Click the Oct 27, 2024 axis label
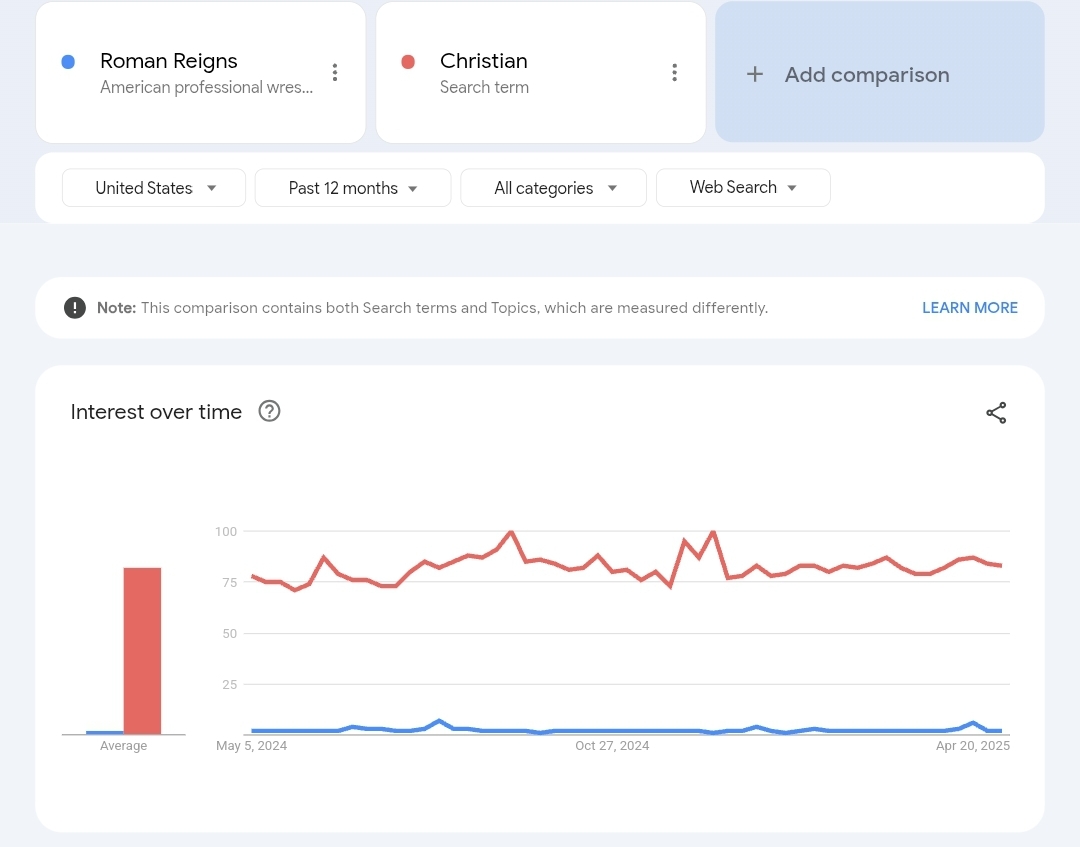Image resolution: width=1080 pixels, height=847 pixels. click(612, 746)
